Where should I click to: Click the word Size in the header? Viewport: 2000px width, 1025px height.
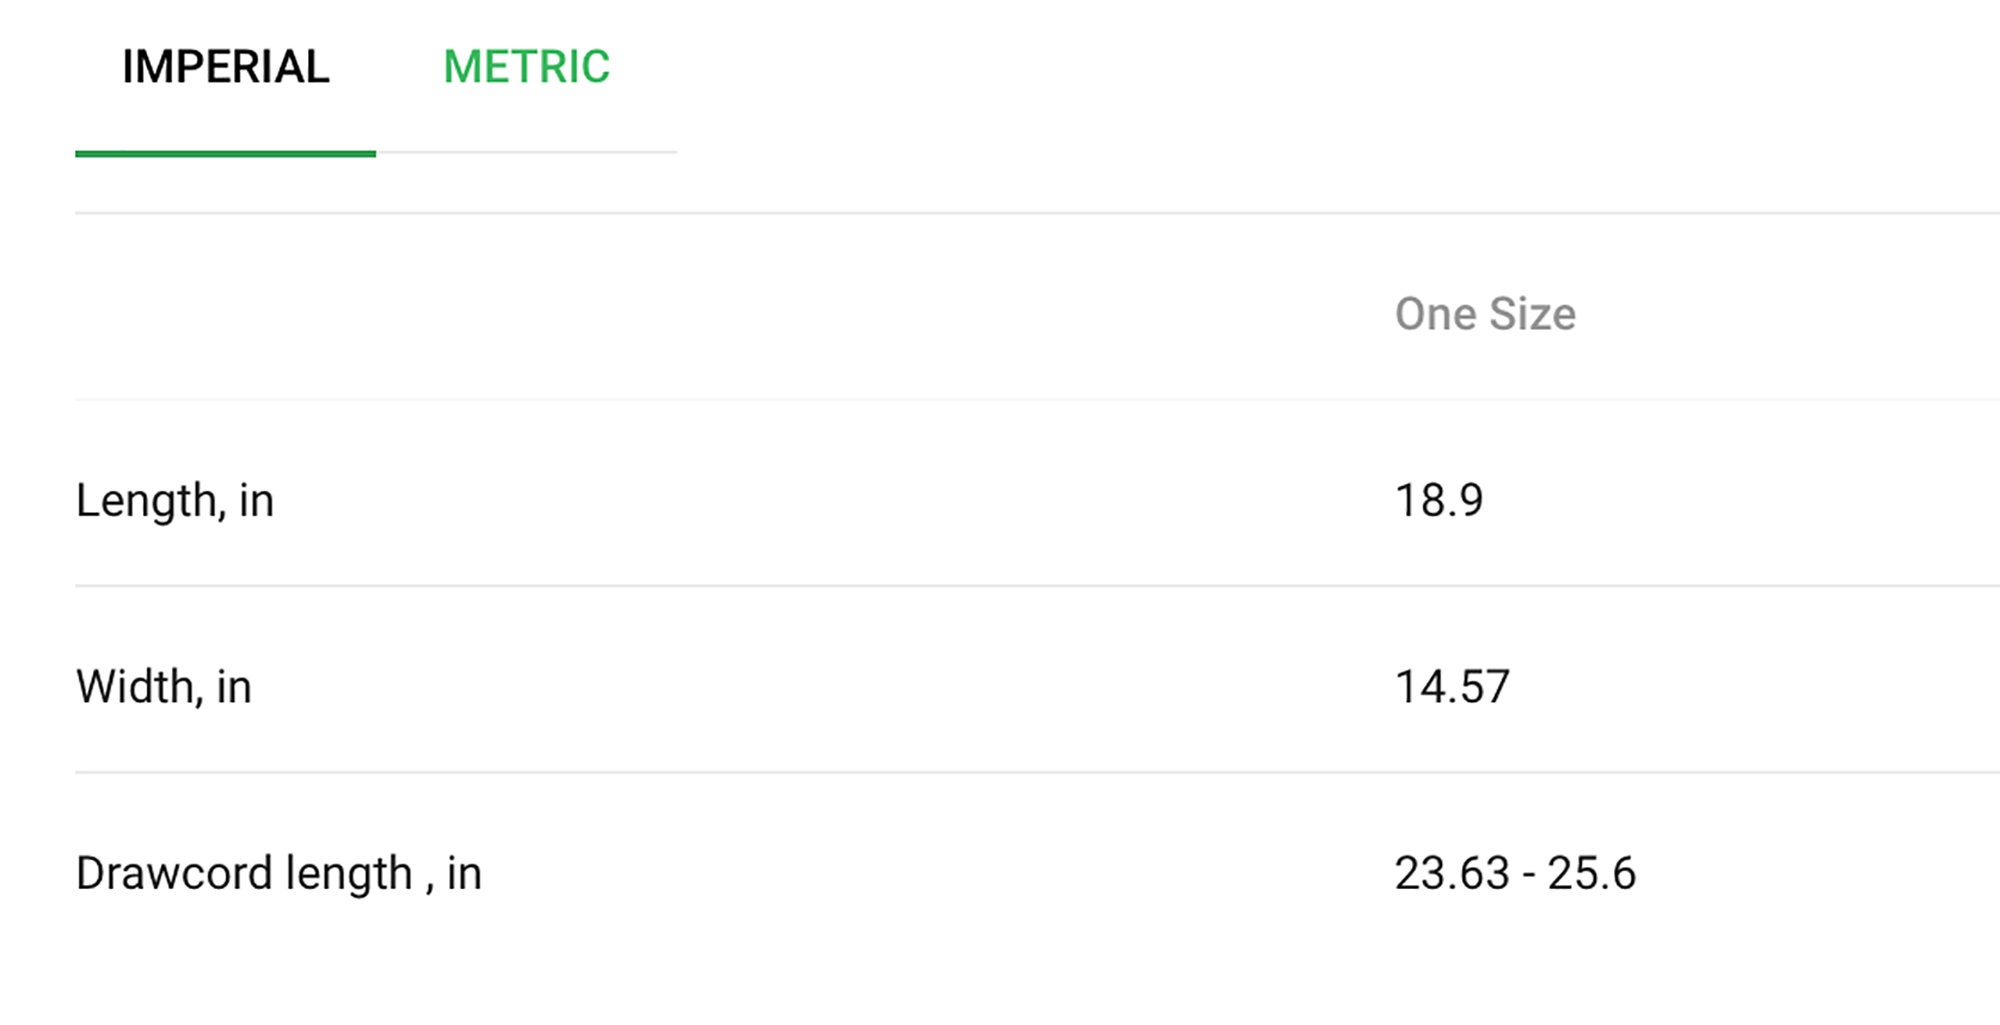pyautogui.click(x=1533, y=314)
